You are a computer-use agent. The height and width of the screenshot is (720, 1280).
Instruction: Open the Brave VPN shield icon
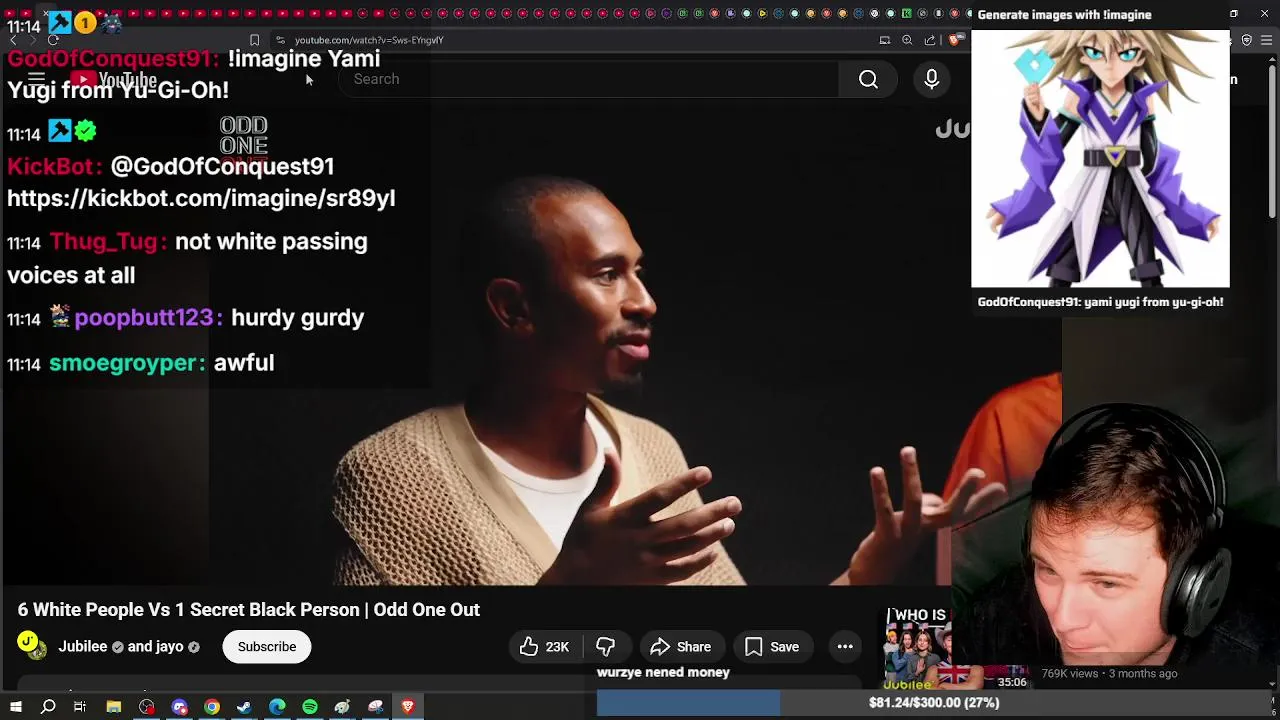click(x=1246, y=40)
